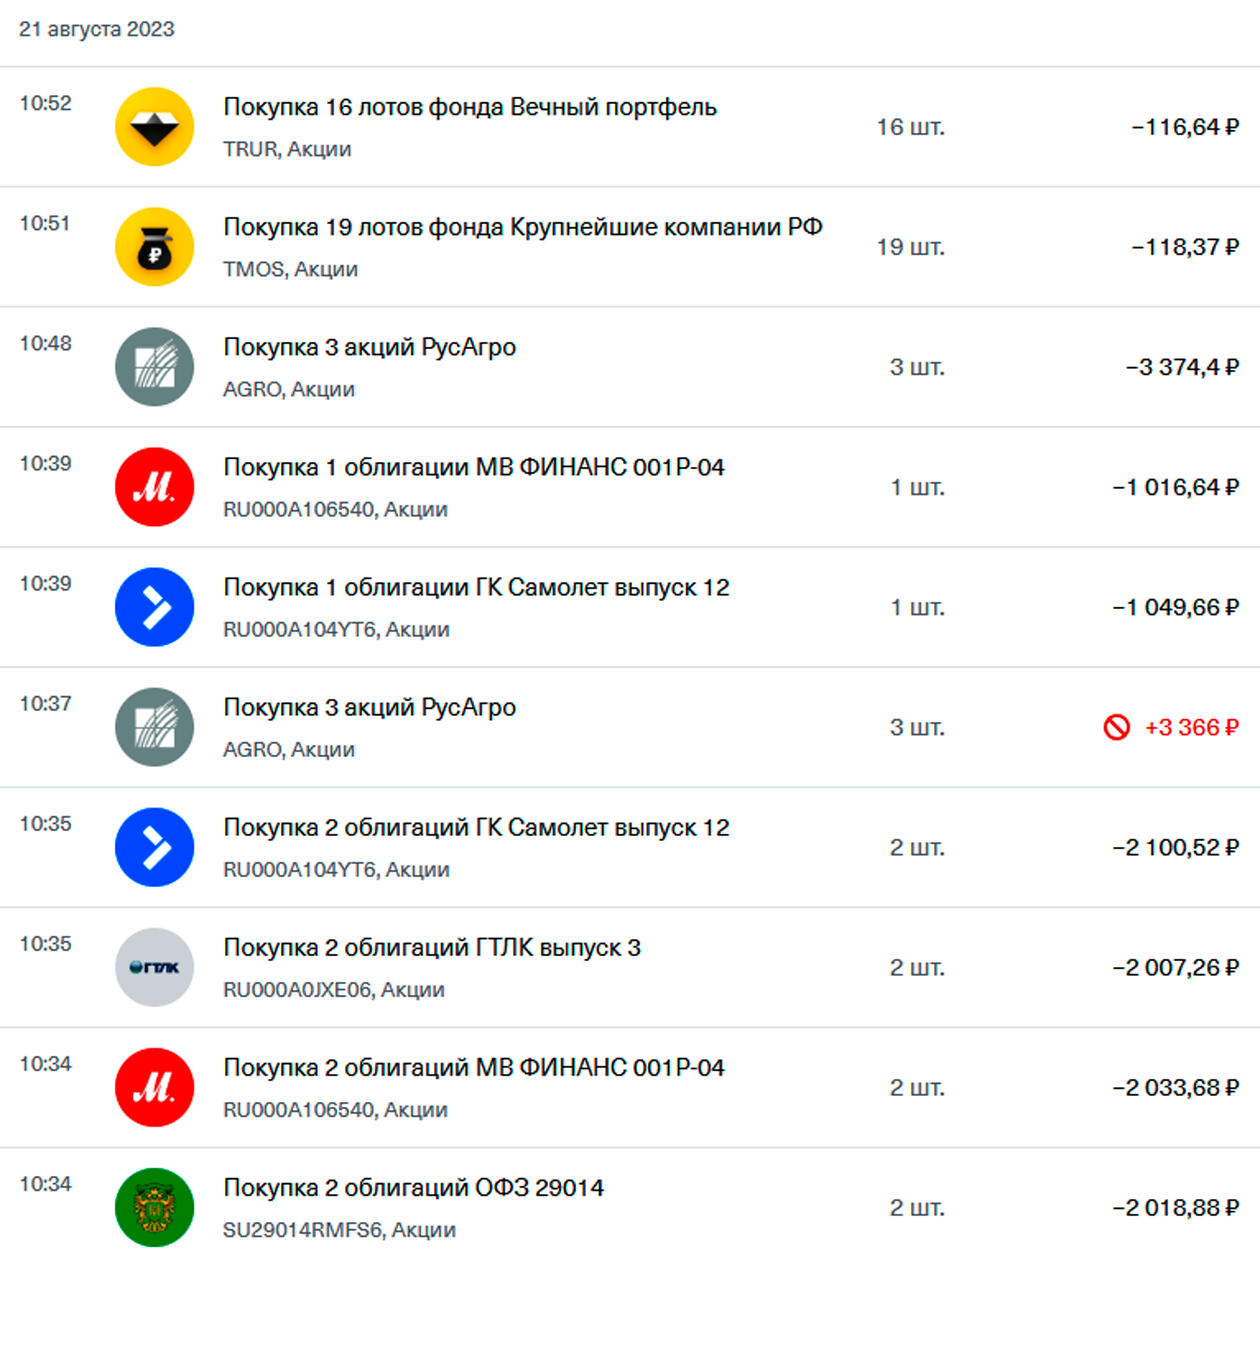Image resolution: width=1260 pixels, height=1349 pixels.
Task: Click the amount −3 374,4 ₽
Action: (x=1182, y=367)
